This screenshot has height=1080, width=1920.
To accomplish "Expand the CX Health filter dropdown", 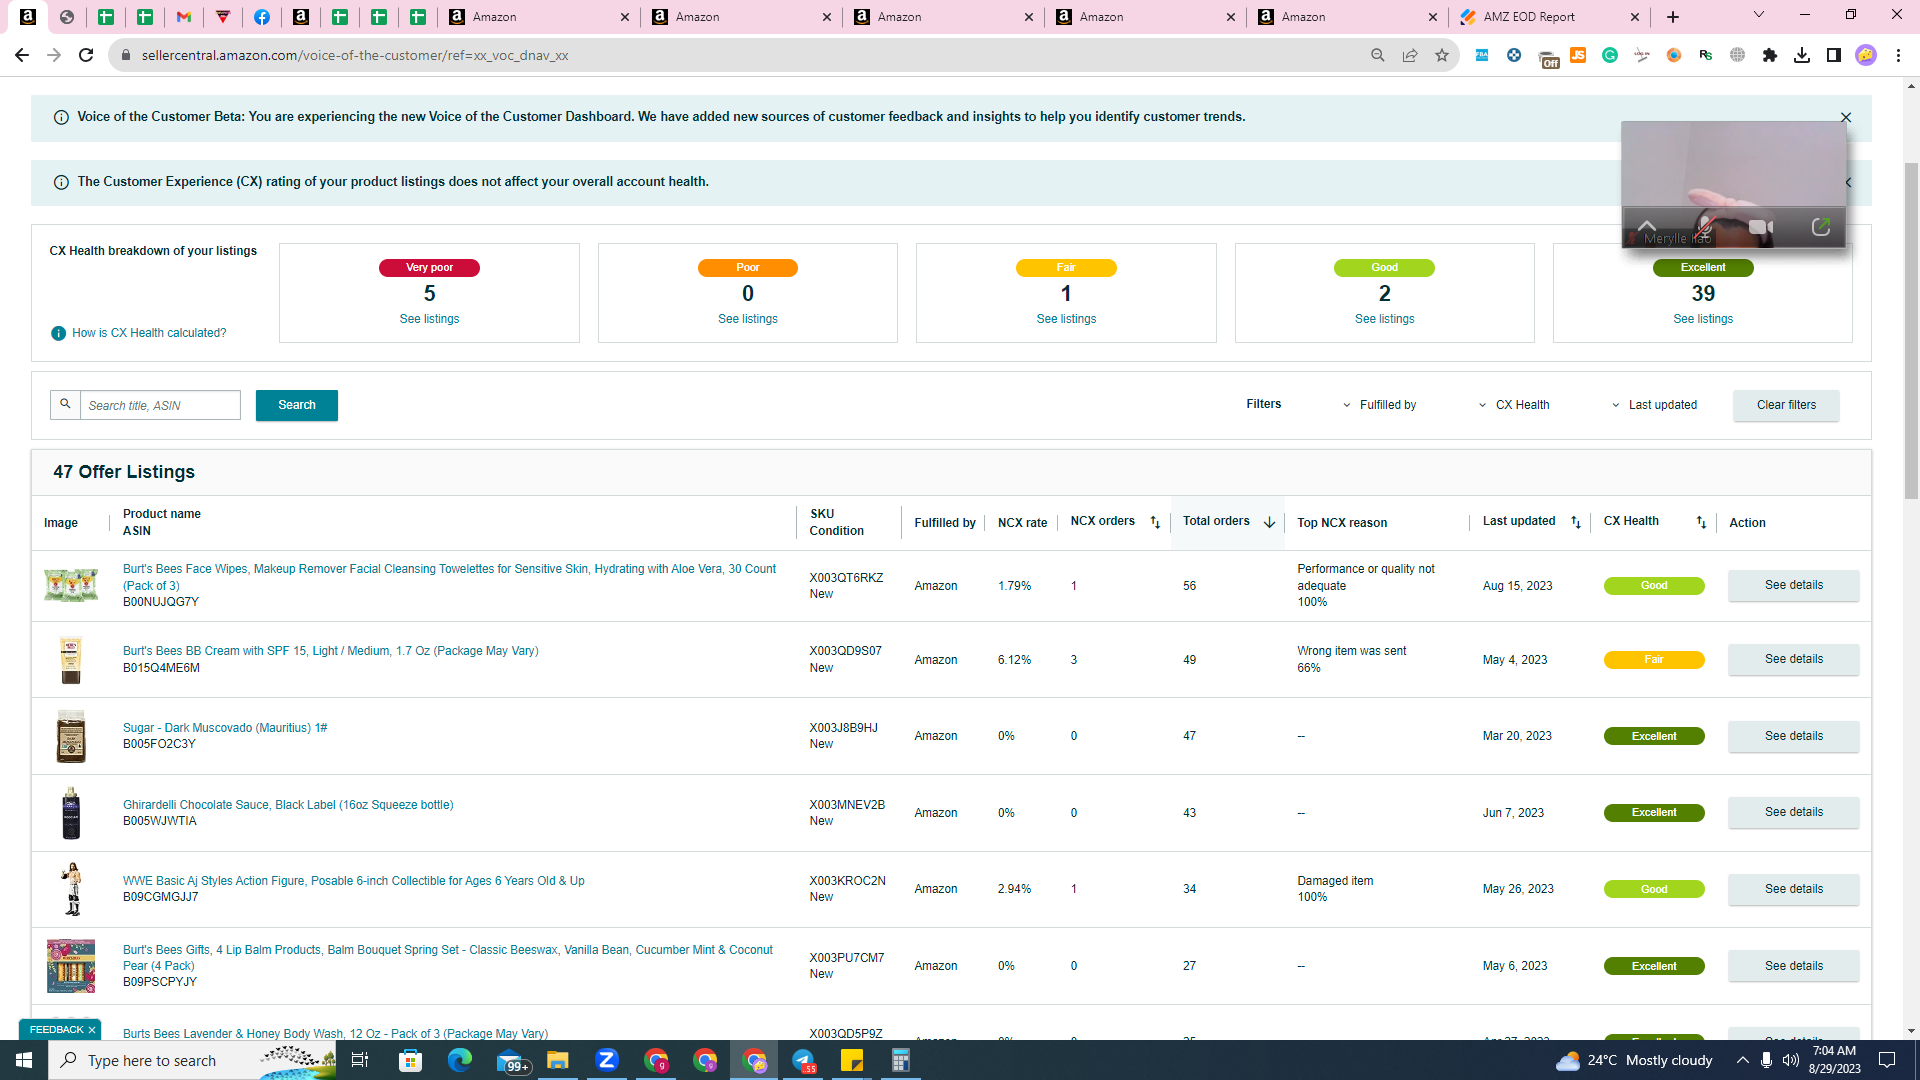I will click(x=1514, y=405).
